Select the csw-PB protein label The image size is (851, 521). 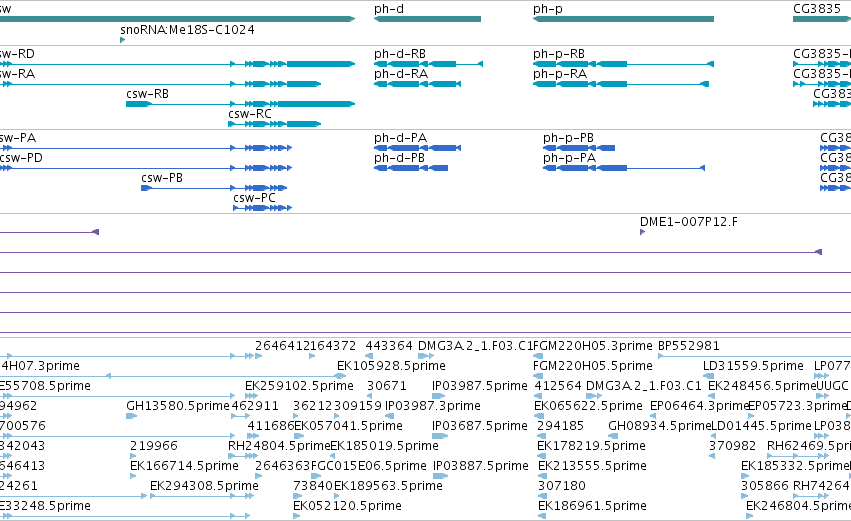tap(162, 178)
